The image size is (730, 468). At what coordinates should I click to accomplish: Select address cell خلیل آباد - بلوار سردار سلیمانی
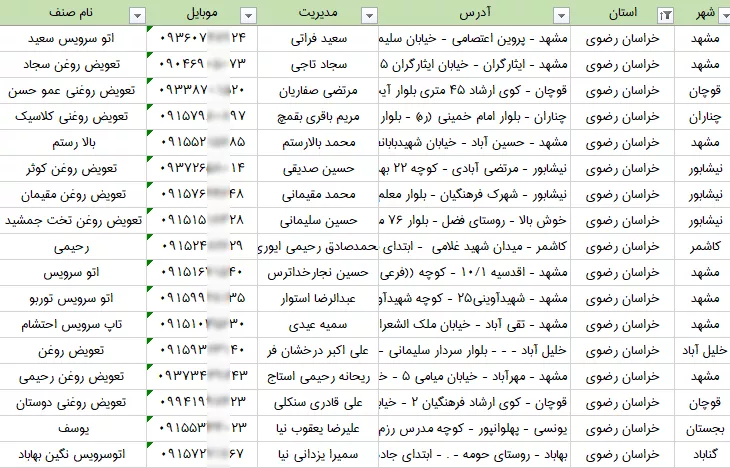point(474,351)
